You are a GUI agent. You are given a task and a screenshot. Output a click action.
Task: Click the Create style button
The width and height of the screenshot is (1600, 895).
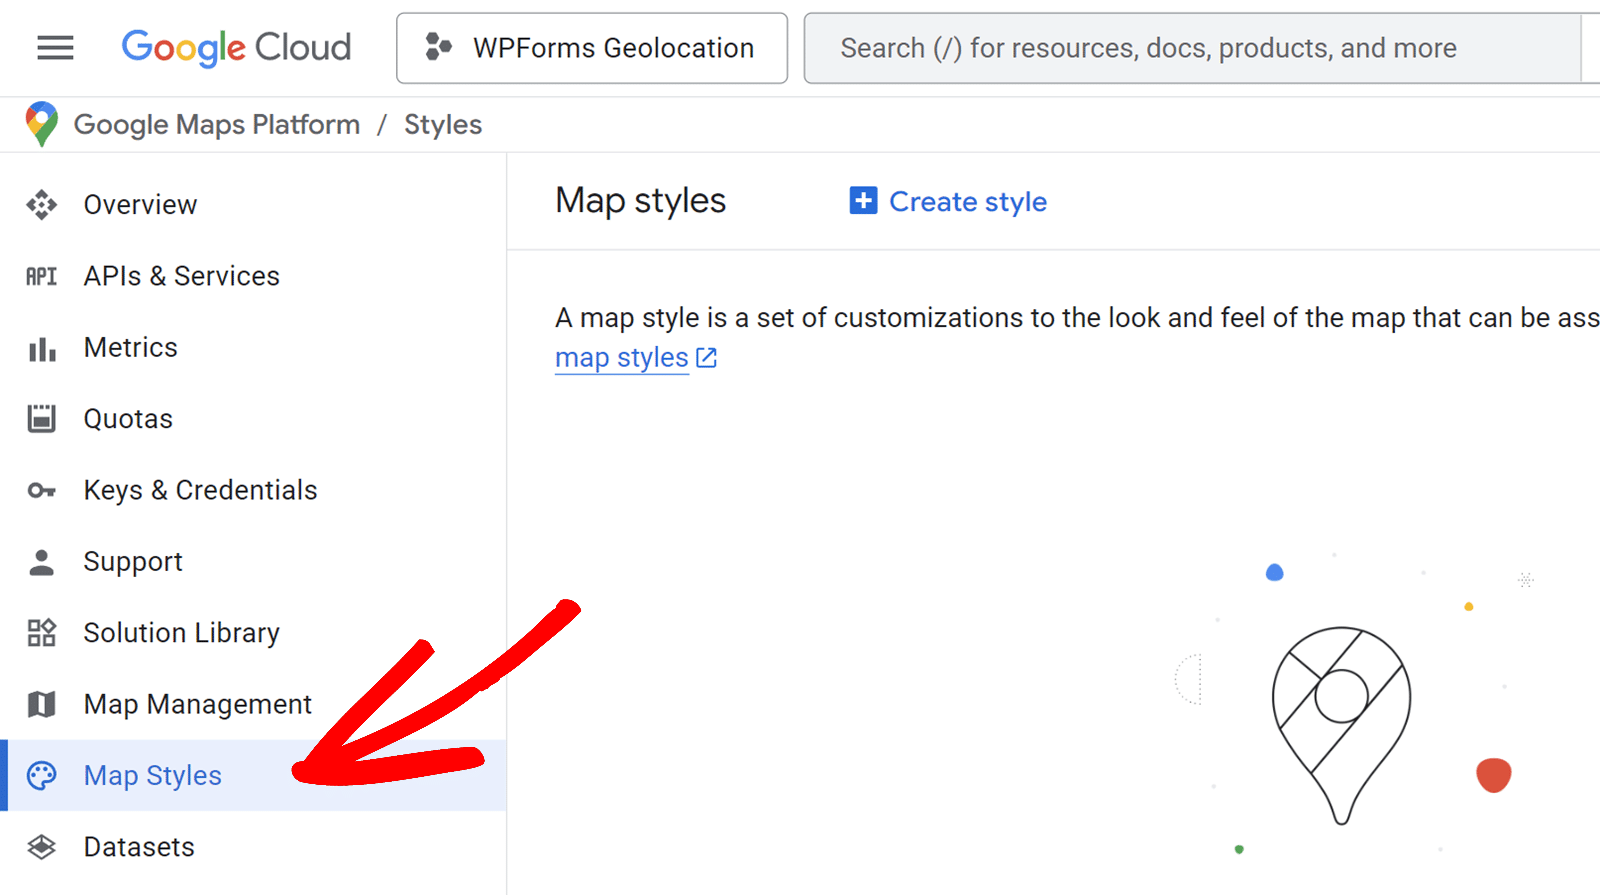click(x=948, y=201)
